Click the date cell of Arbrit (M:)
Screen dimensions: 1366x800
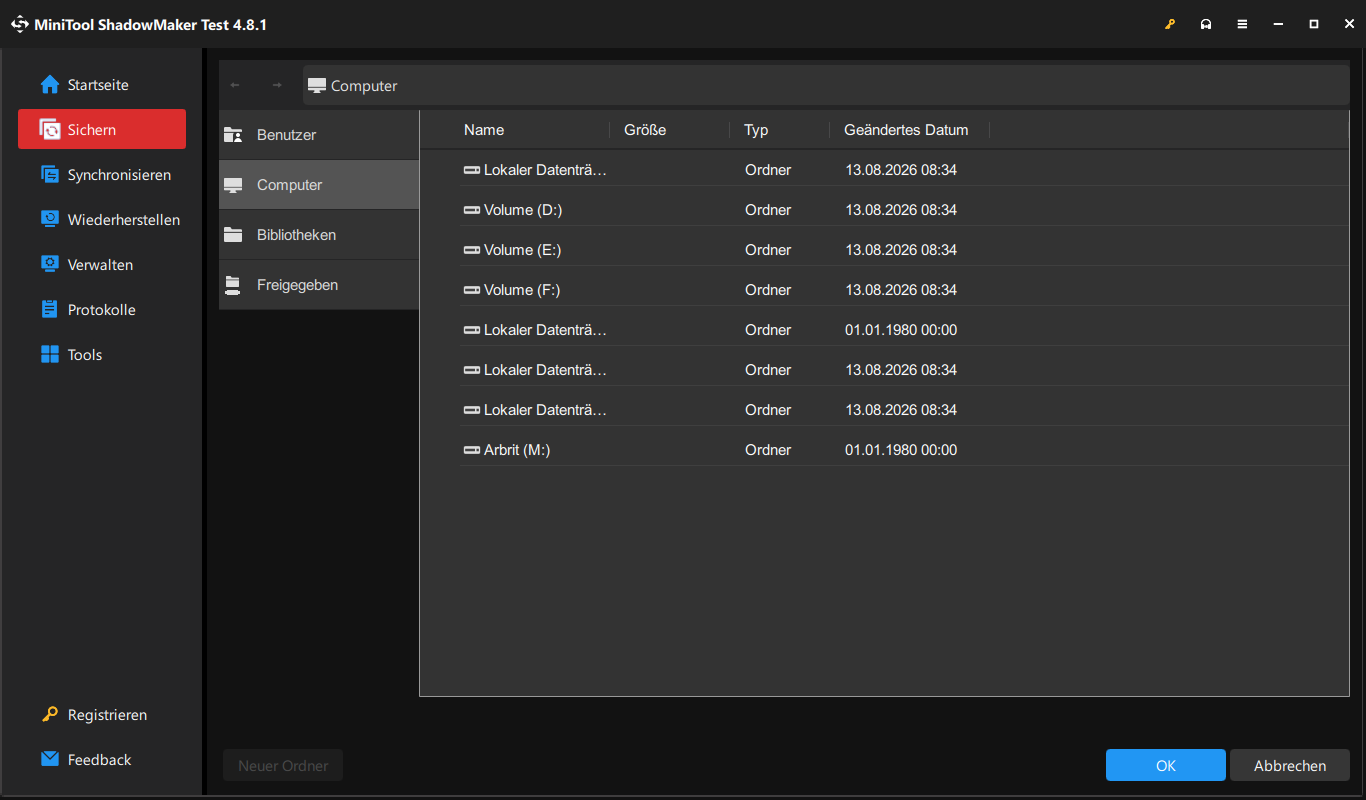tap(901, 450)
